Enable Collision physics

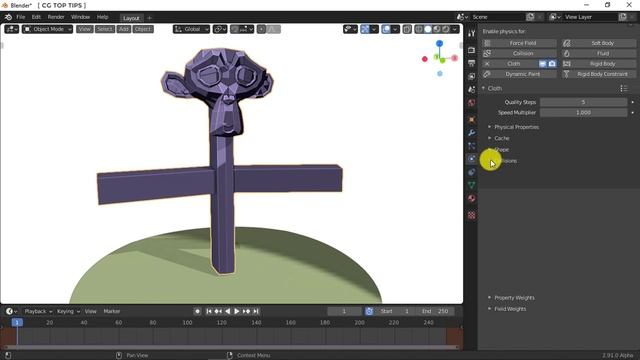tap(519, 53)
